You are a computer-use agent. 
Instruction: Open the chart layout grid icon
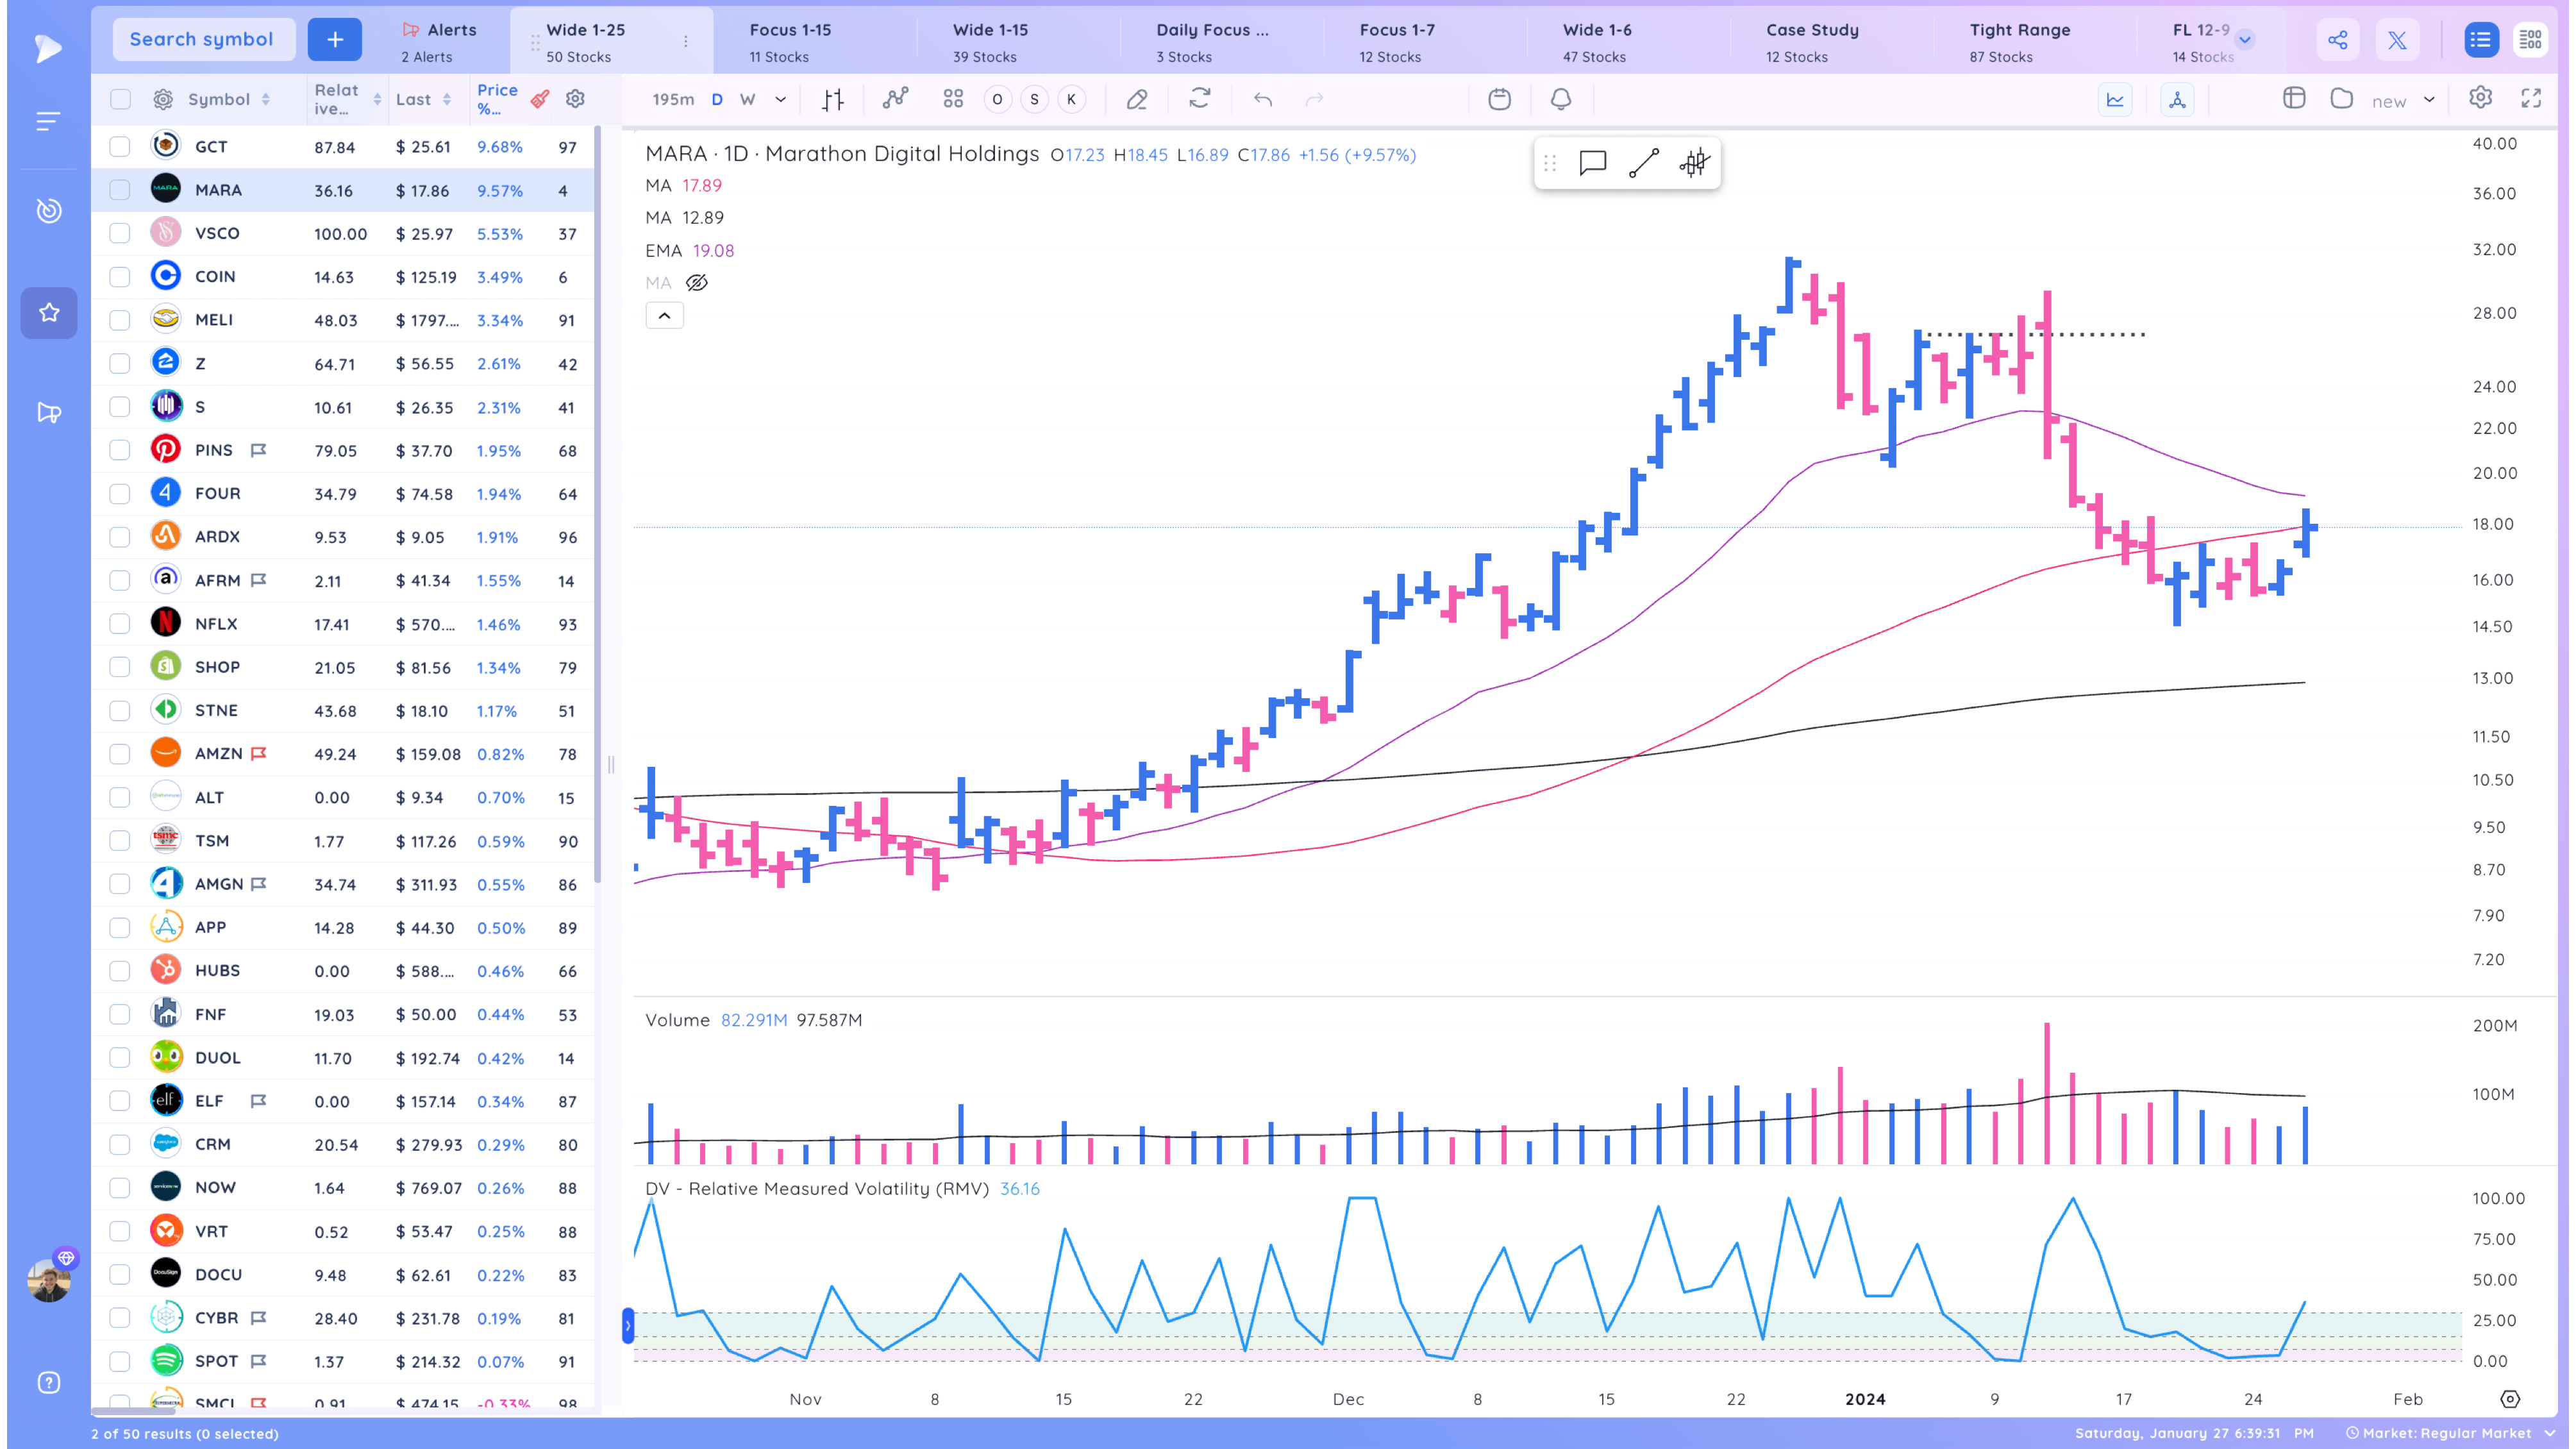pos(953,99)
